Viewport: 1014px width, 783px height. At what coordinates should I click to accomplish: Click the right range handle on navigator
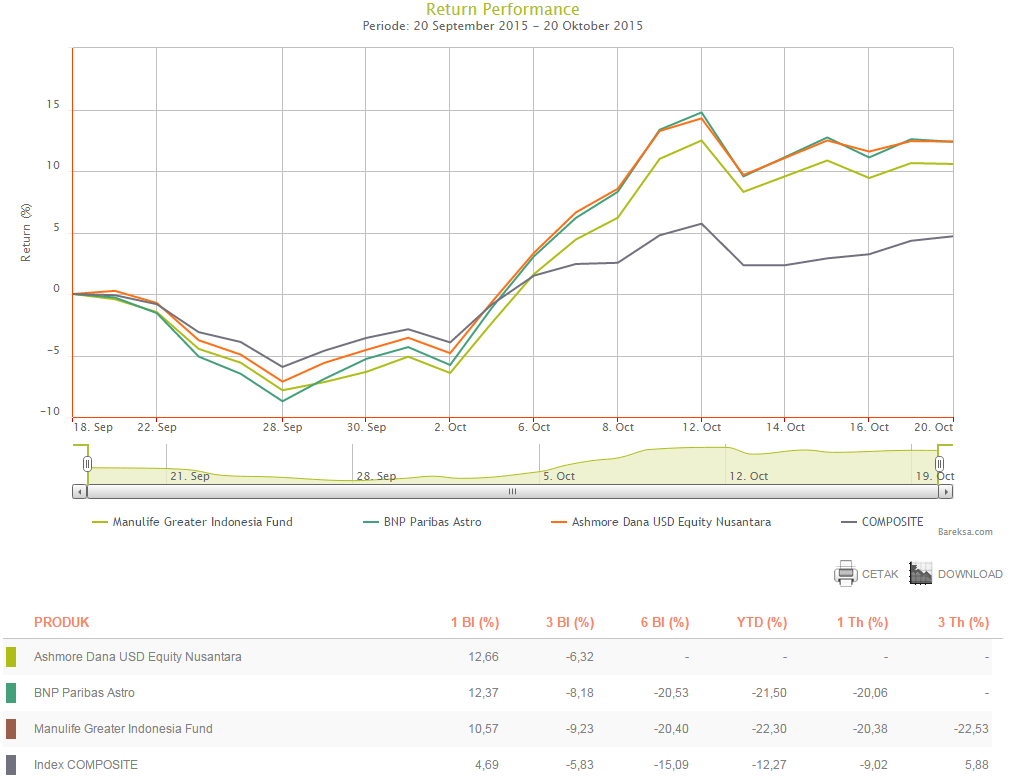click(940, 463)
